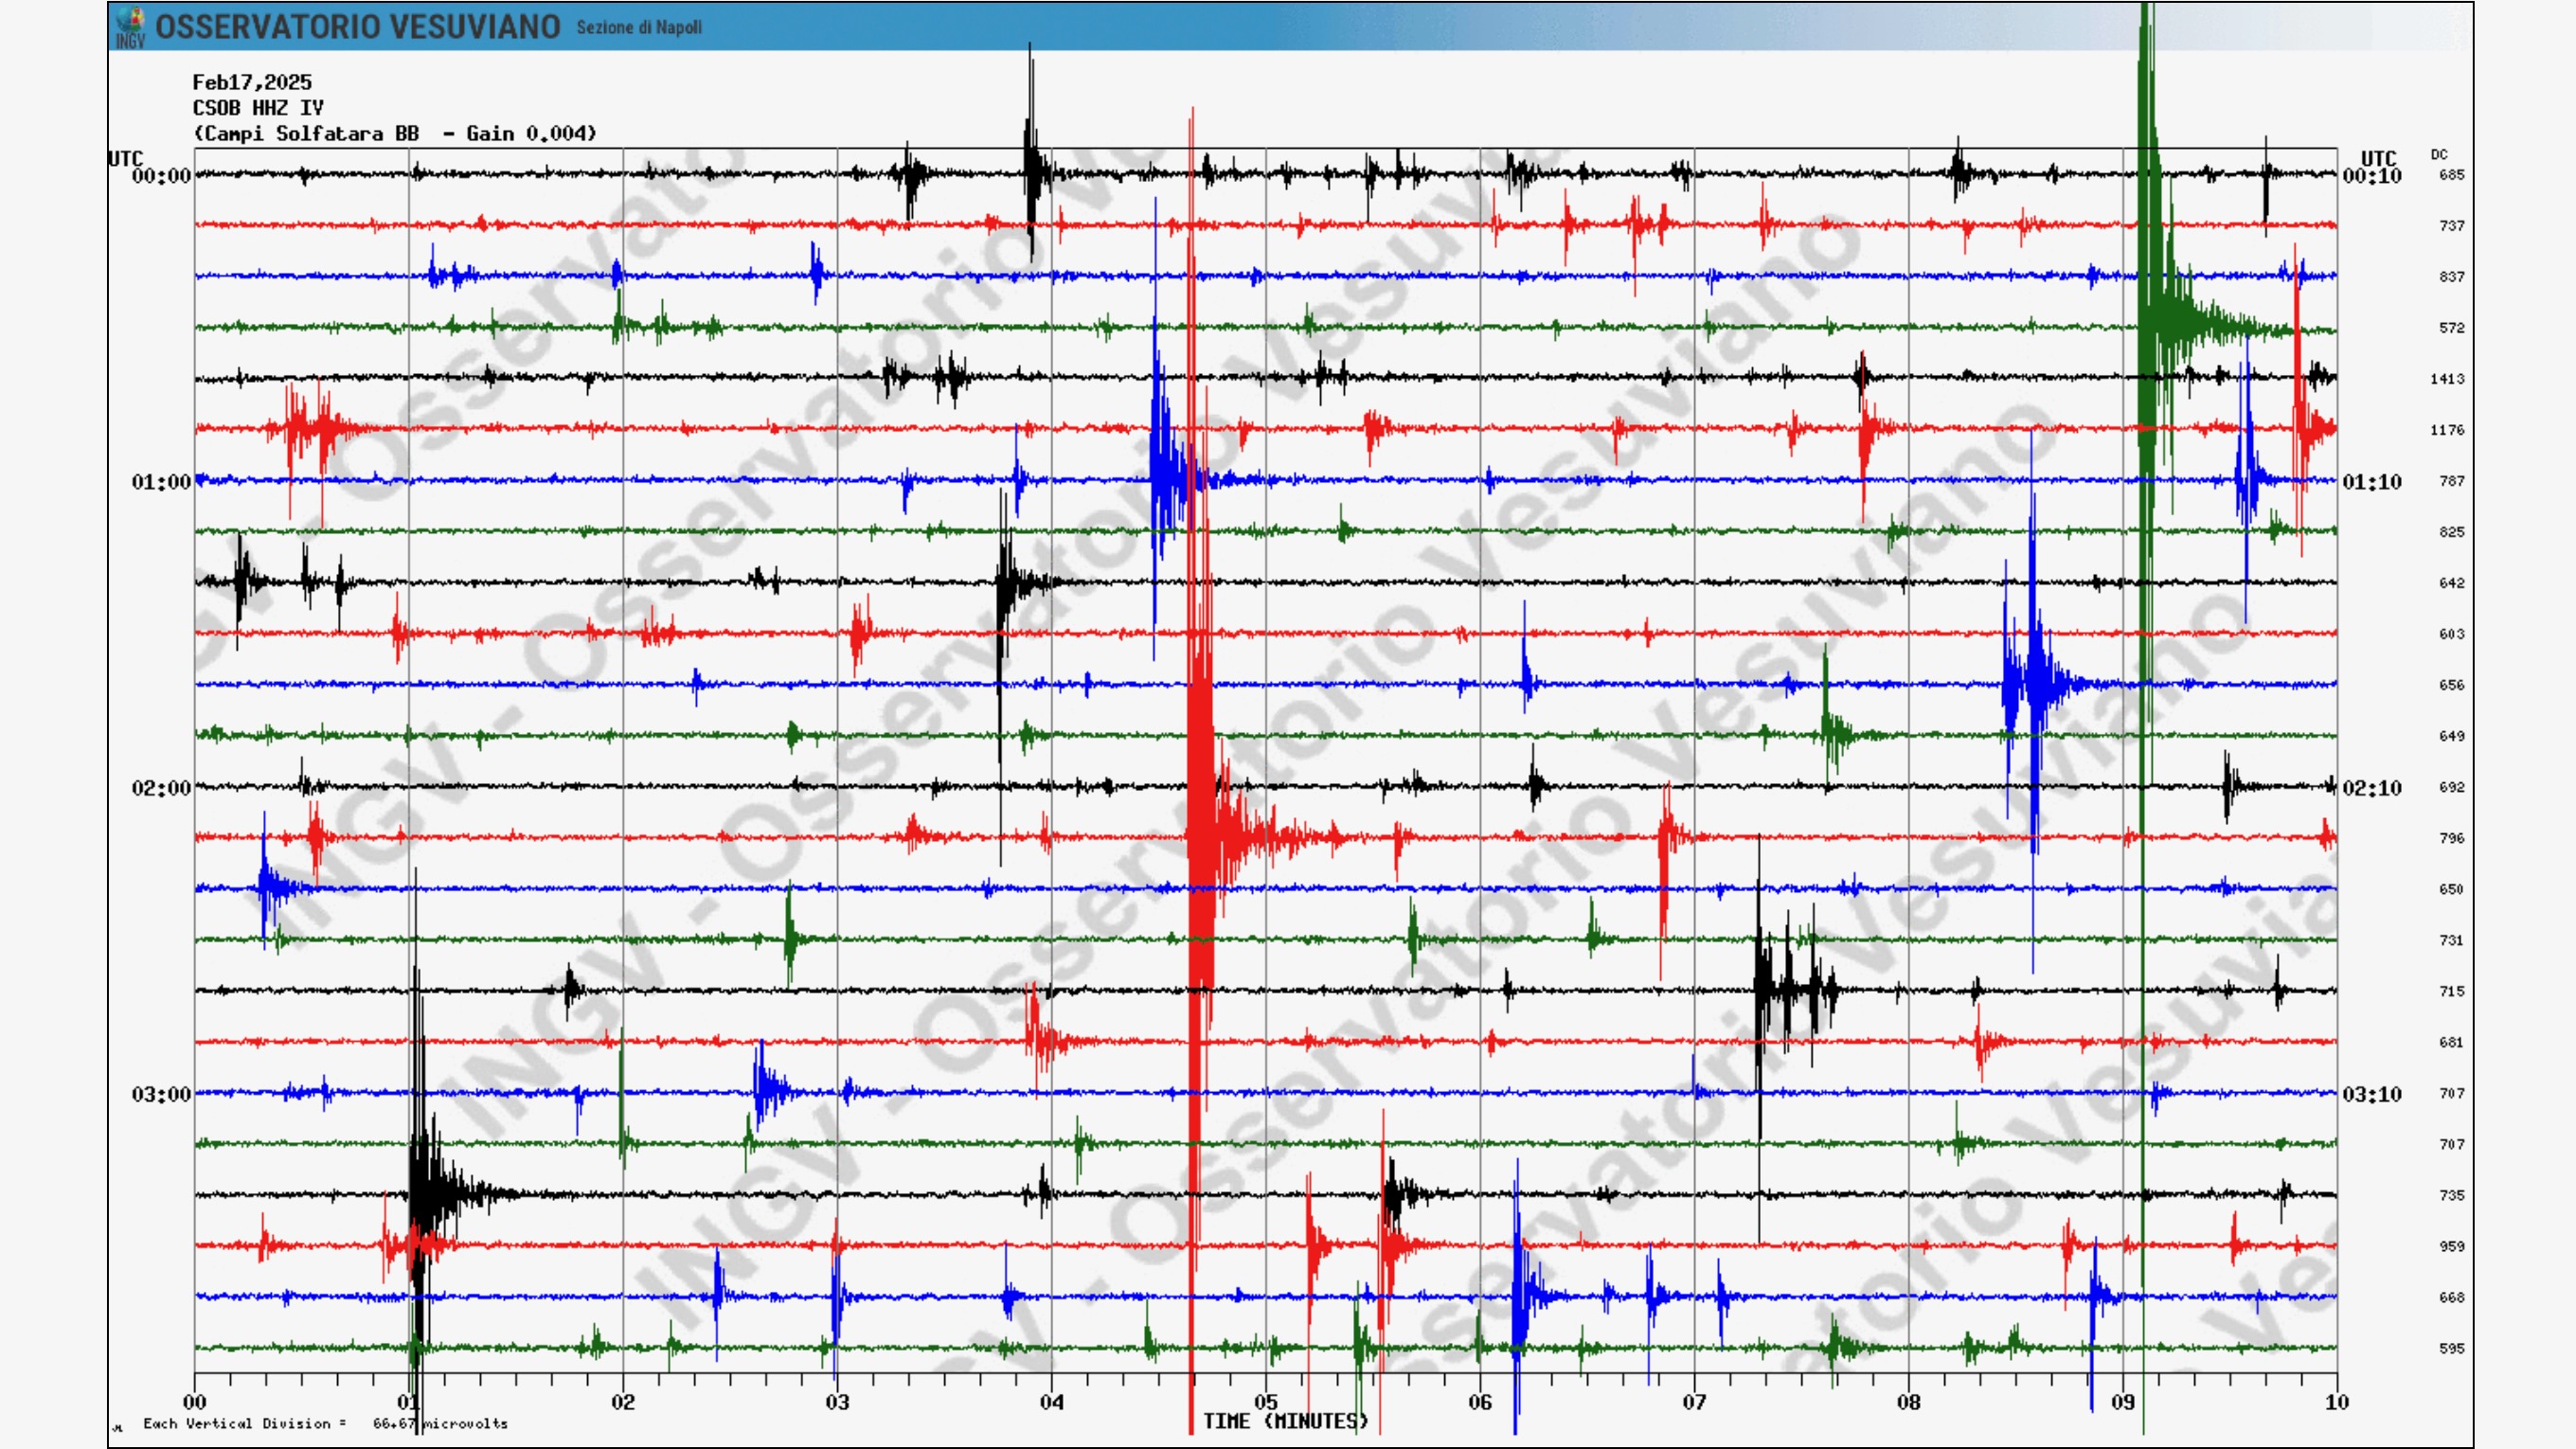This screenshot has height=1449, width=2576.
Task: Click the Sezione di Napoli subtitle
Action: (639, 28)
